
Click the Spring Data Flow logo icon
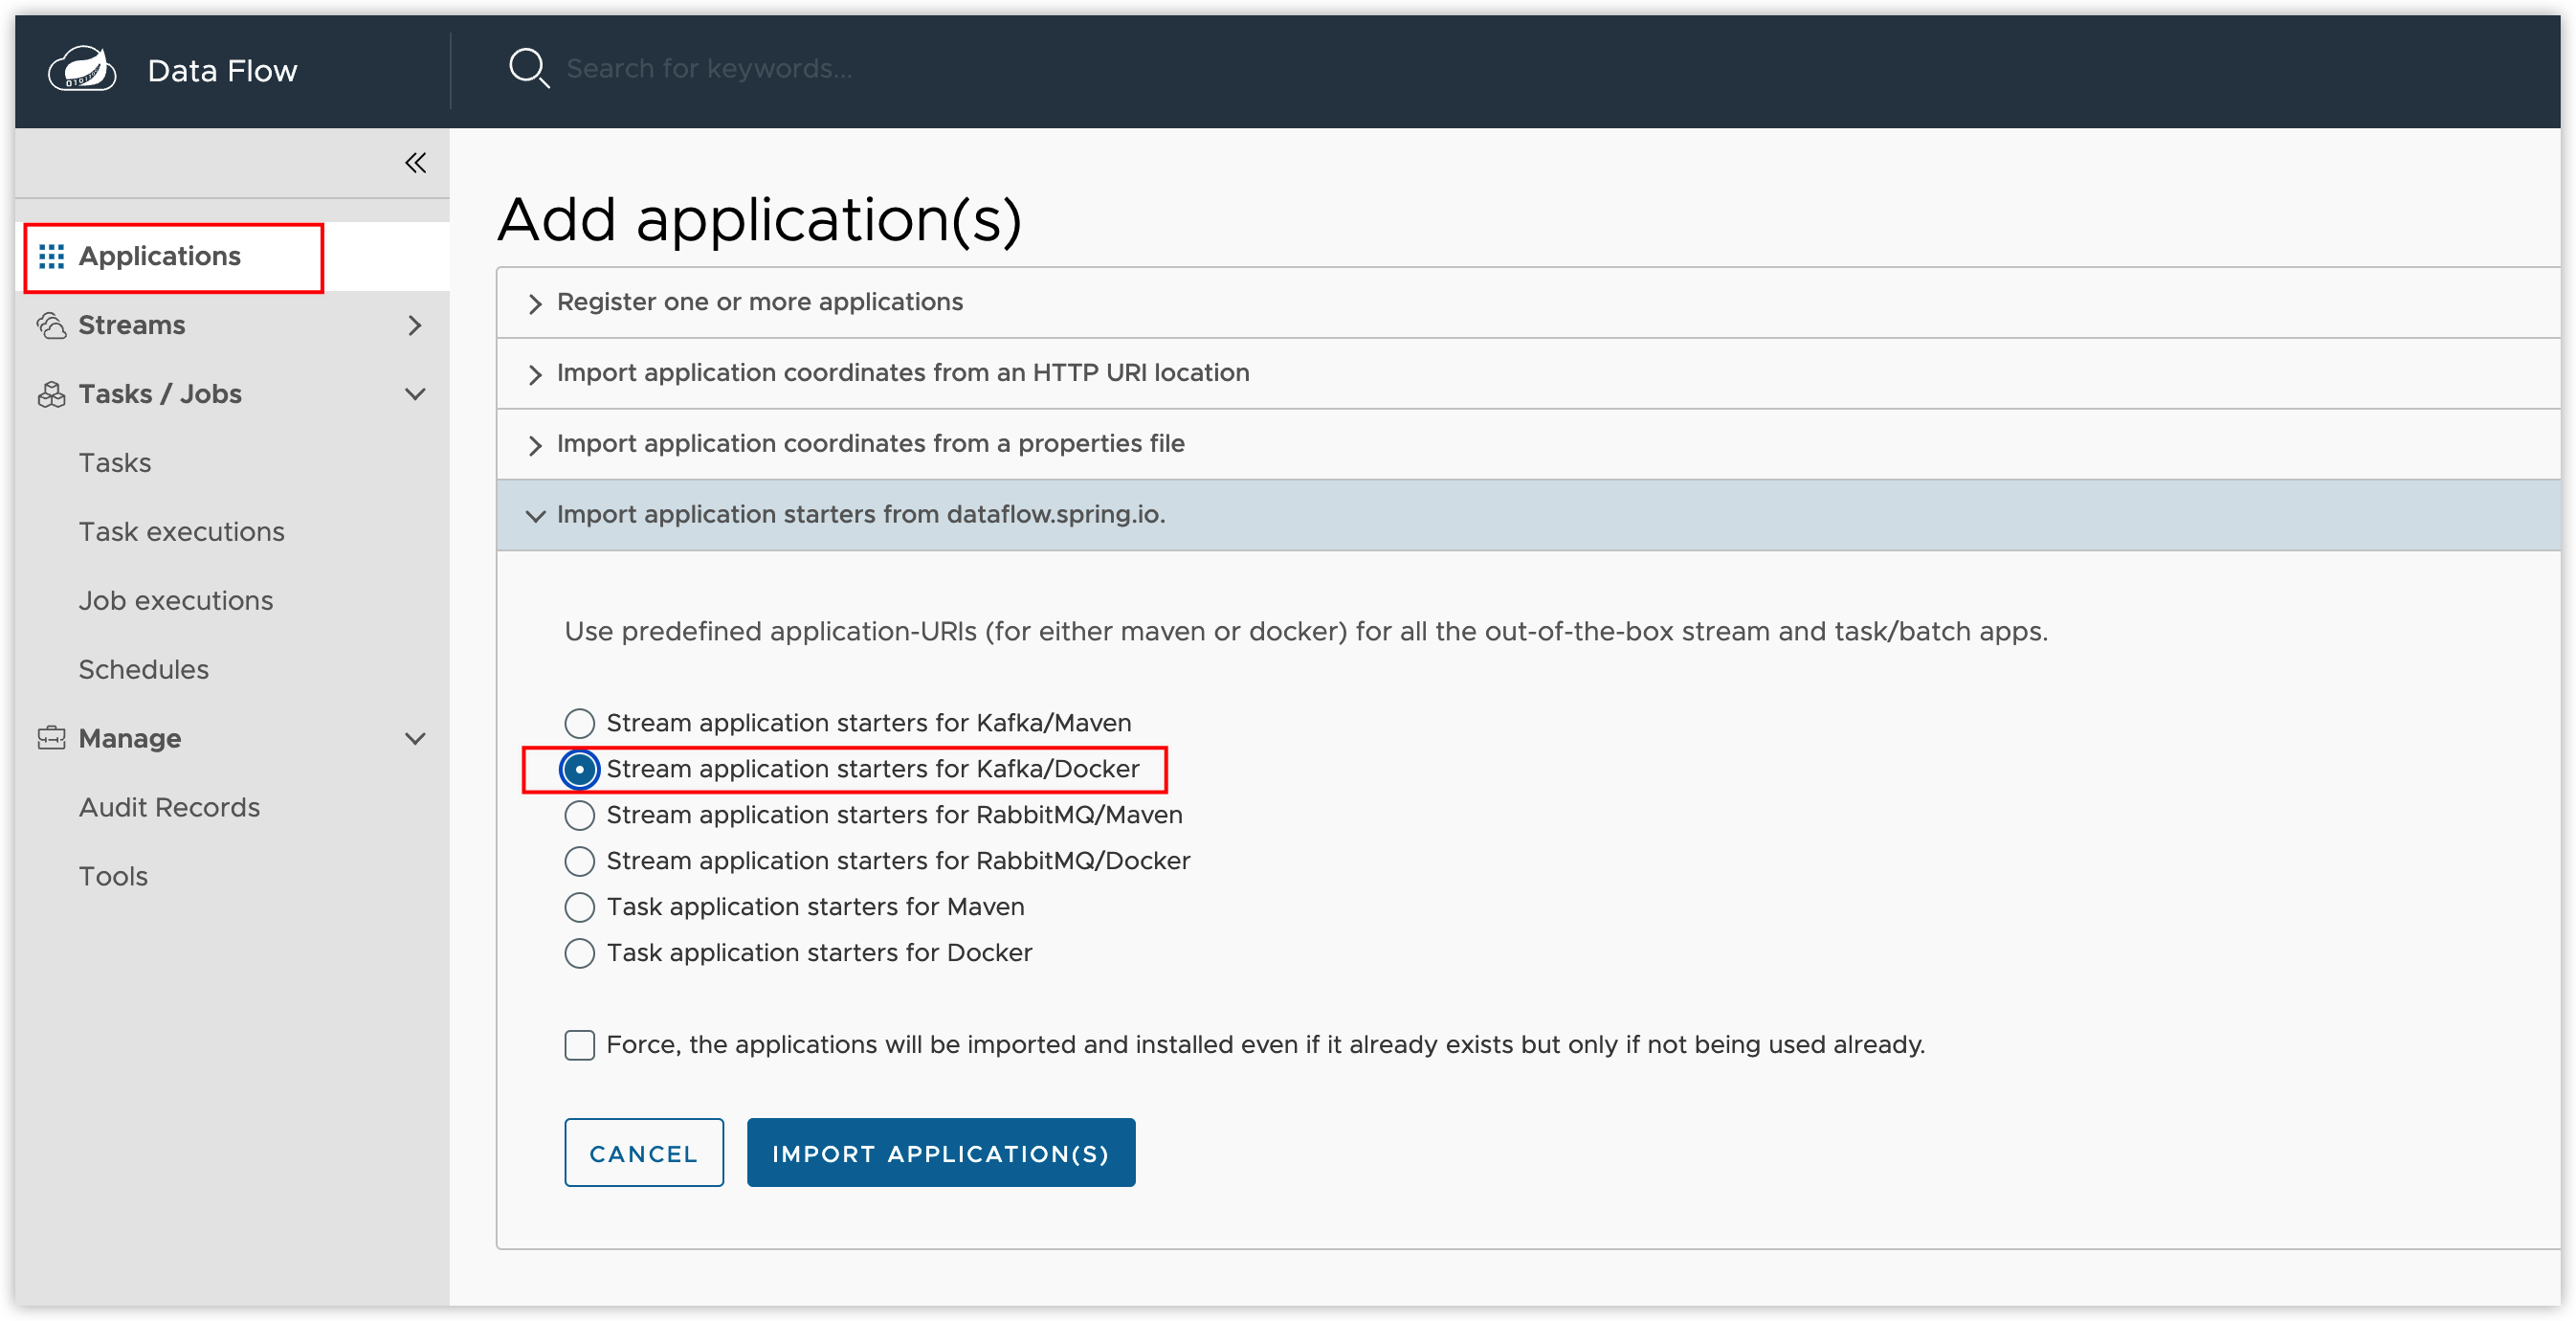[x=82, y=70]
